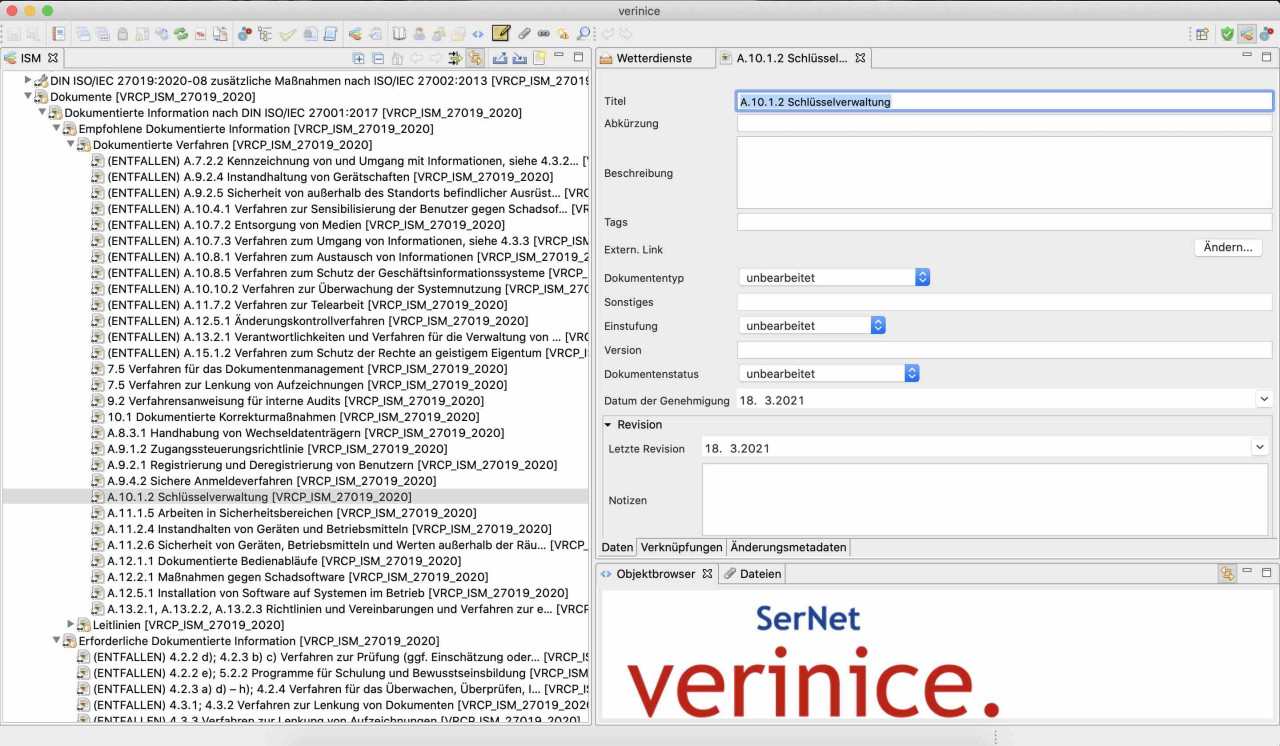1280x746 pixels.
Task: Click the yellow note edit icon in the toolbar
Action: coord(502,33)
